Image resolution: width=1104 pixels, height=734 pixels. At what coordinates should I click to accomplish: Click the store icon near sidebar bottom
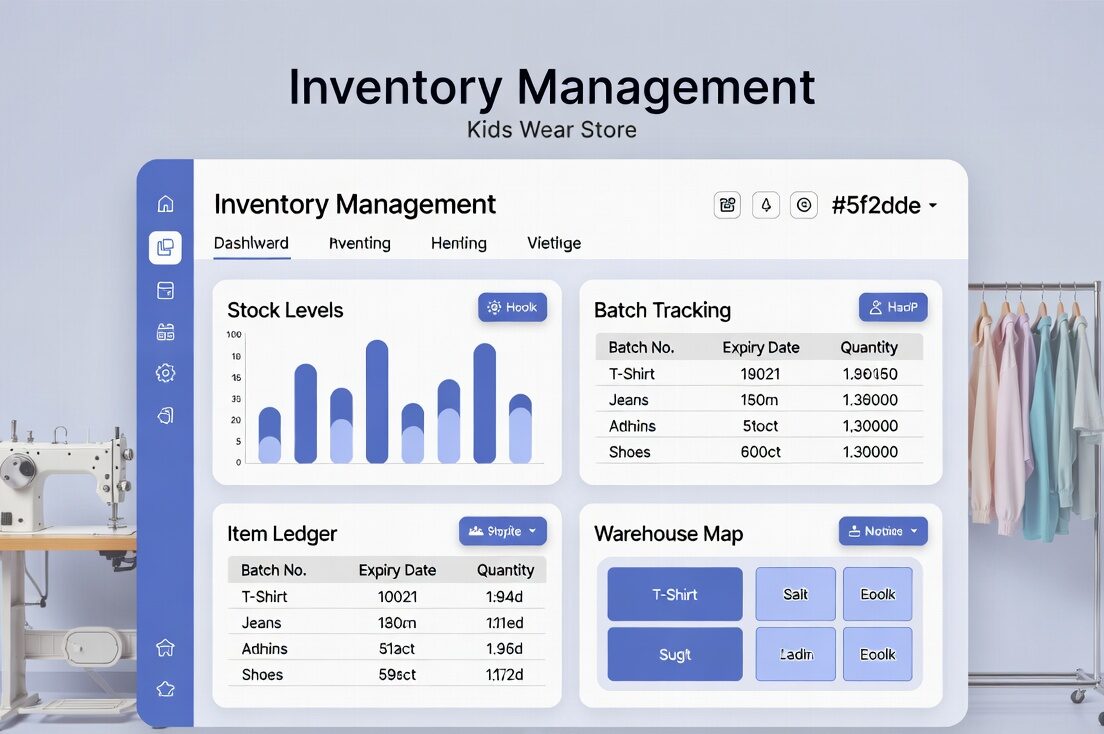click(x=166, y=648)
